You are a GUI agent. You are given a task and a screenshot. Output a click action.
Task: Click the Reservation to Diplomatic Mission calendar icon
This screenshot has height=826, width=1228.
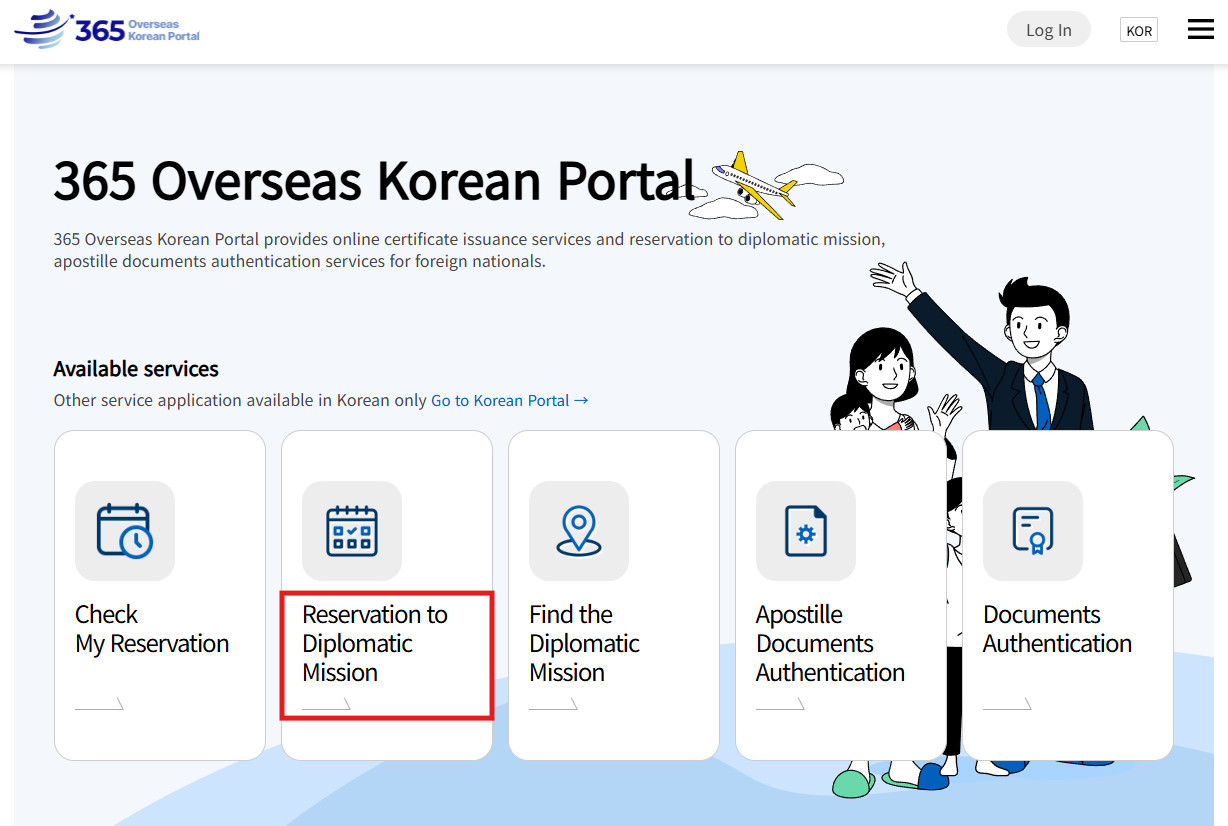(352, 531)
